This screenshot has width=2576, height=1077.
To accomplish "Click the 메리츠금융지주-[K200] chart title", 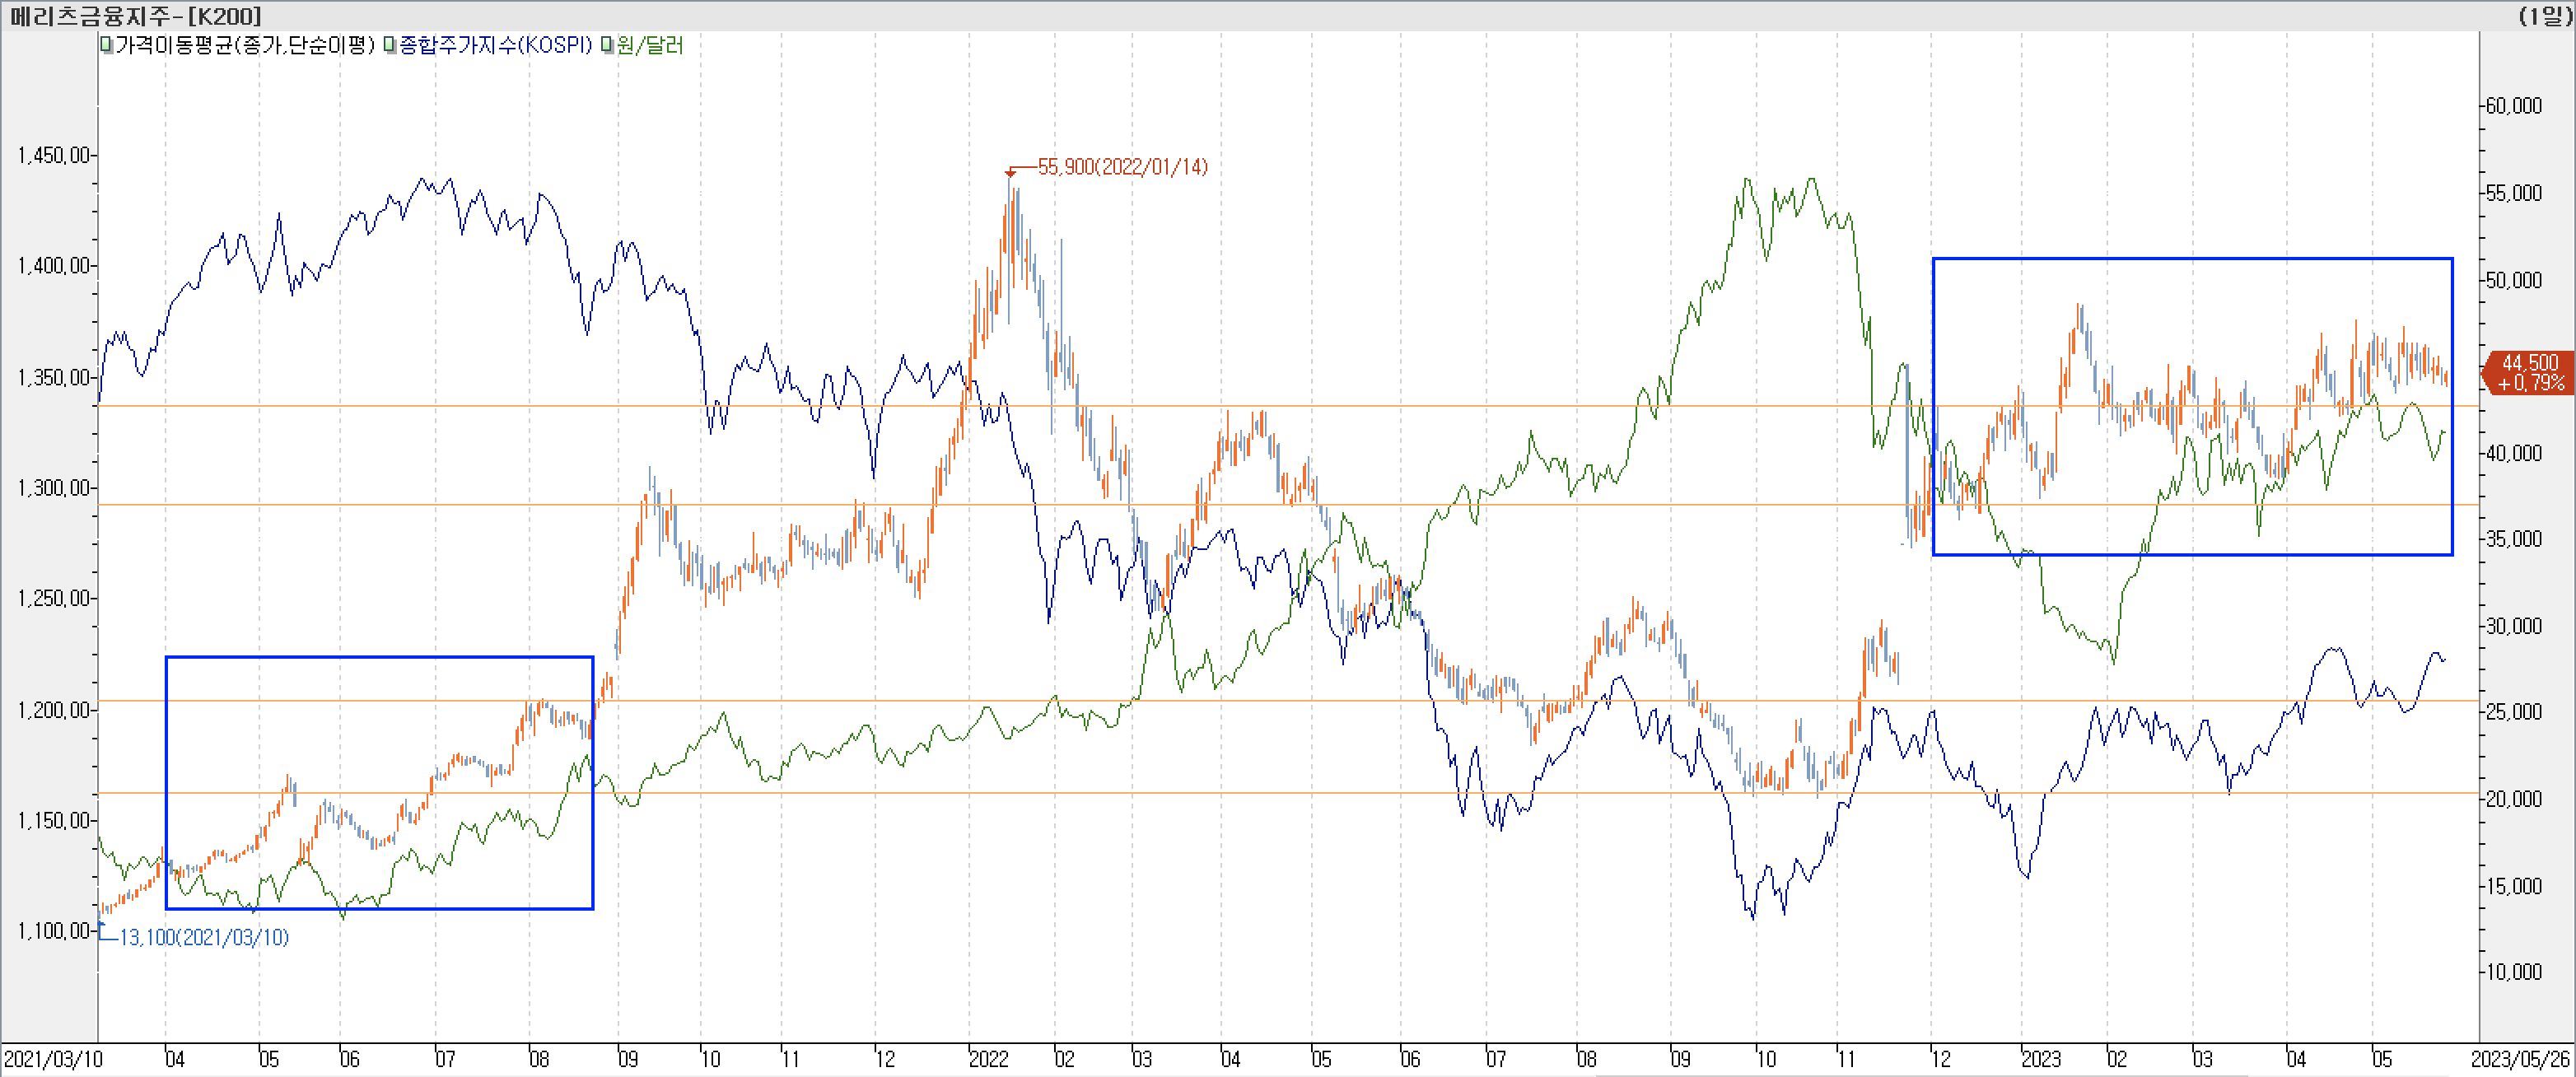I will 136,15.
